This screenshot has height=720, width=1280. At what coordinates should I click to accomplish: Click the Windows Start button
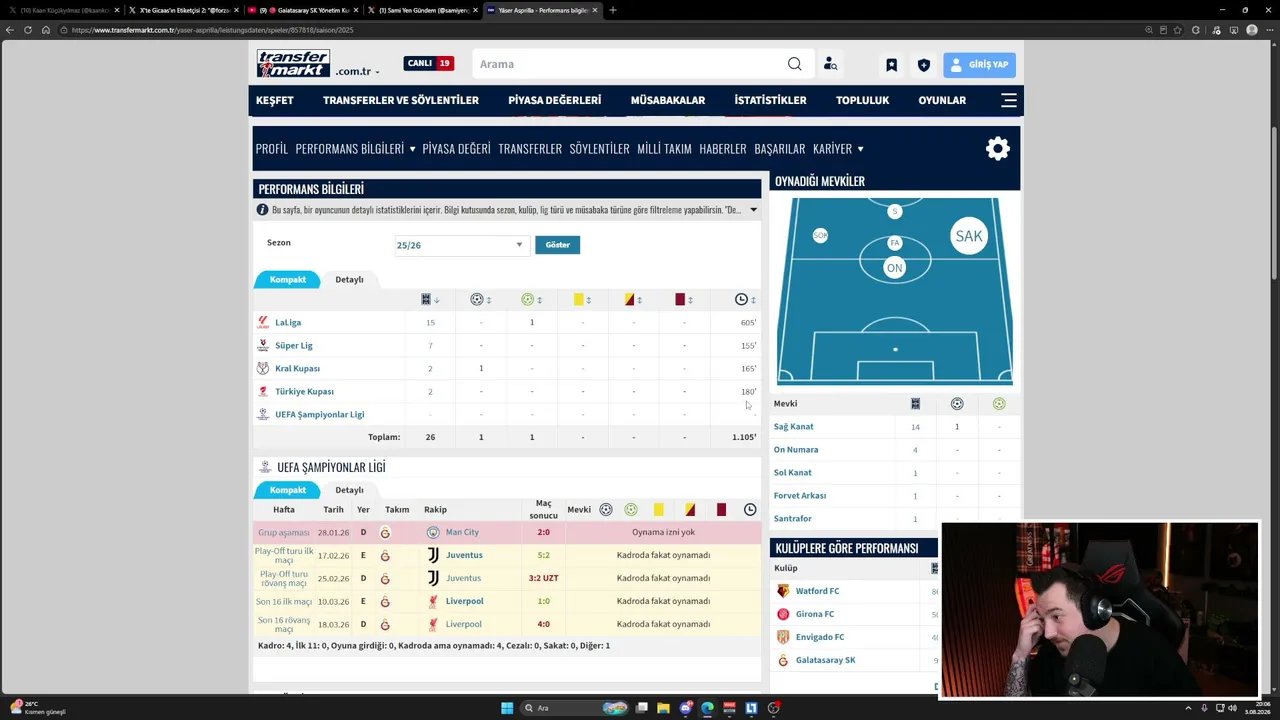tap(507, 708)
